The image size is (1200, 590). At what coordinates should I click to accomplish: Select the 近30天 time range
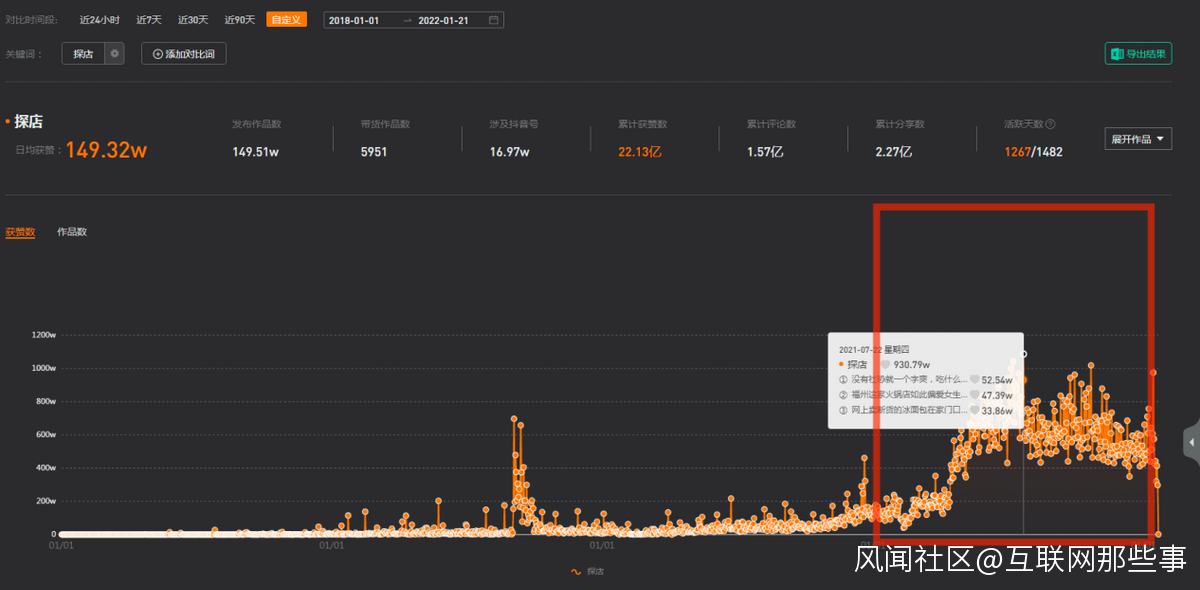pyautogui.click(x=194, y=20)
